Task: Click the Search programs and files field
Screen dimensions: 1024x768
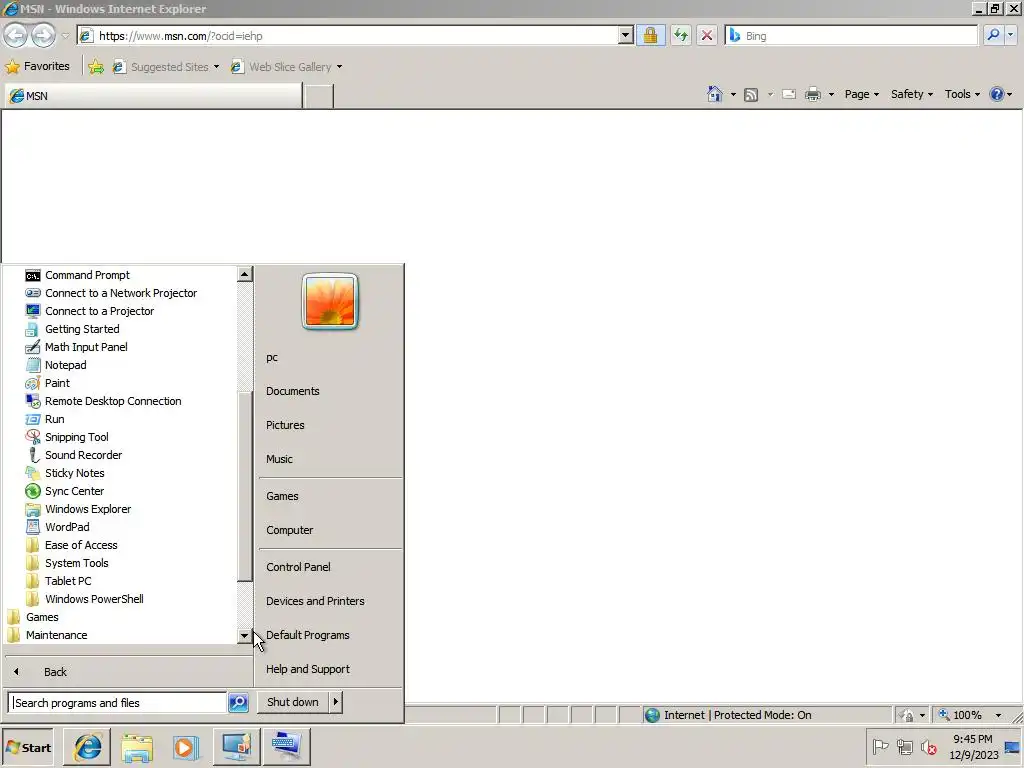Action: pyautogui.click(x=118, y=703)
